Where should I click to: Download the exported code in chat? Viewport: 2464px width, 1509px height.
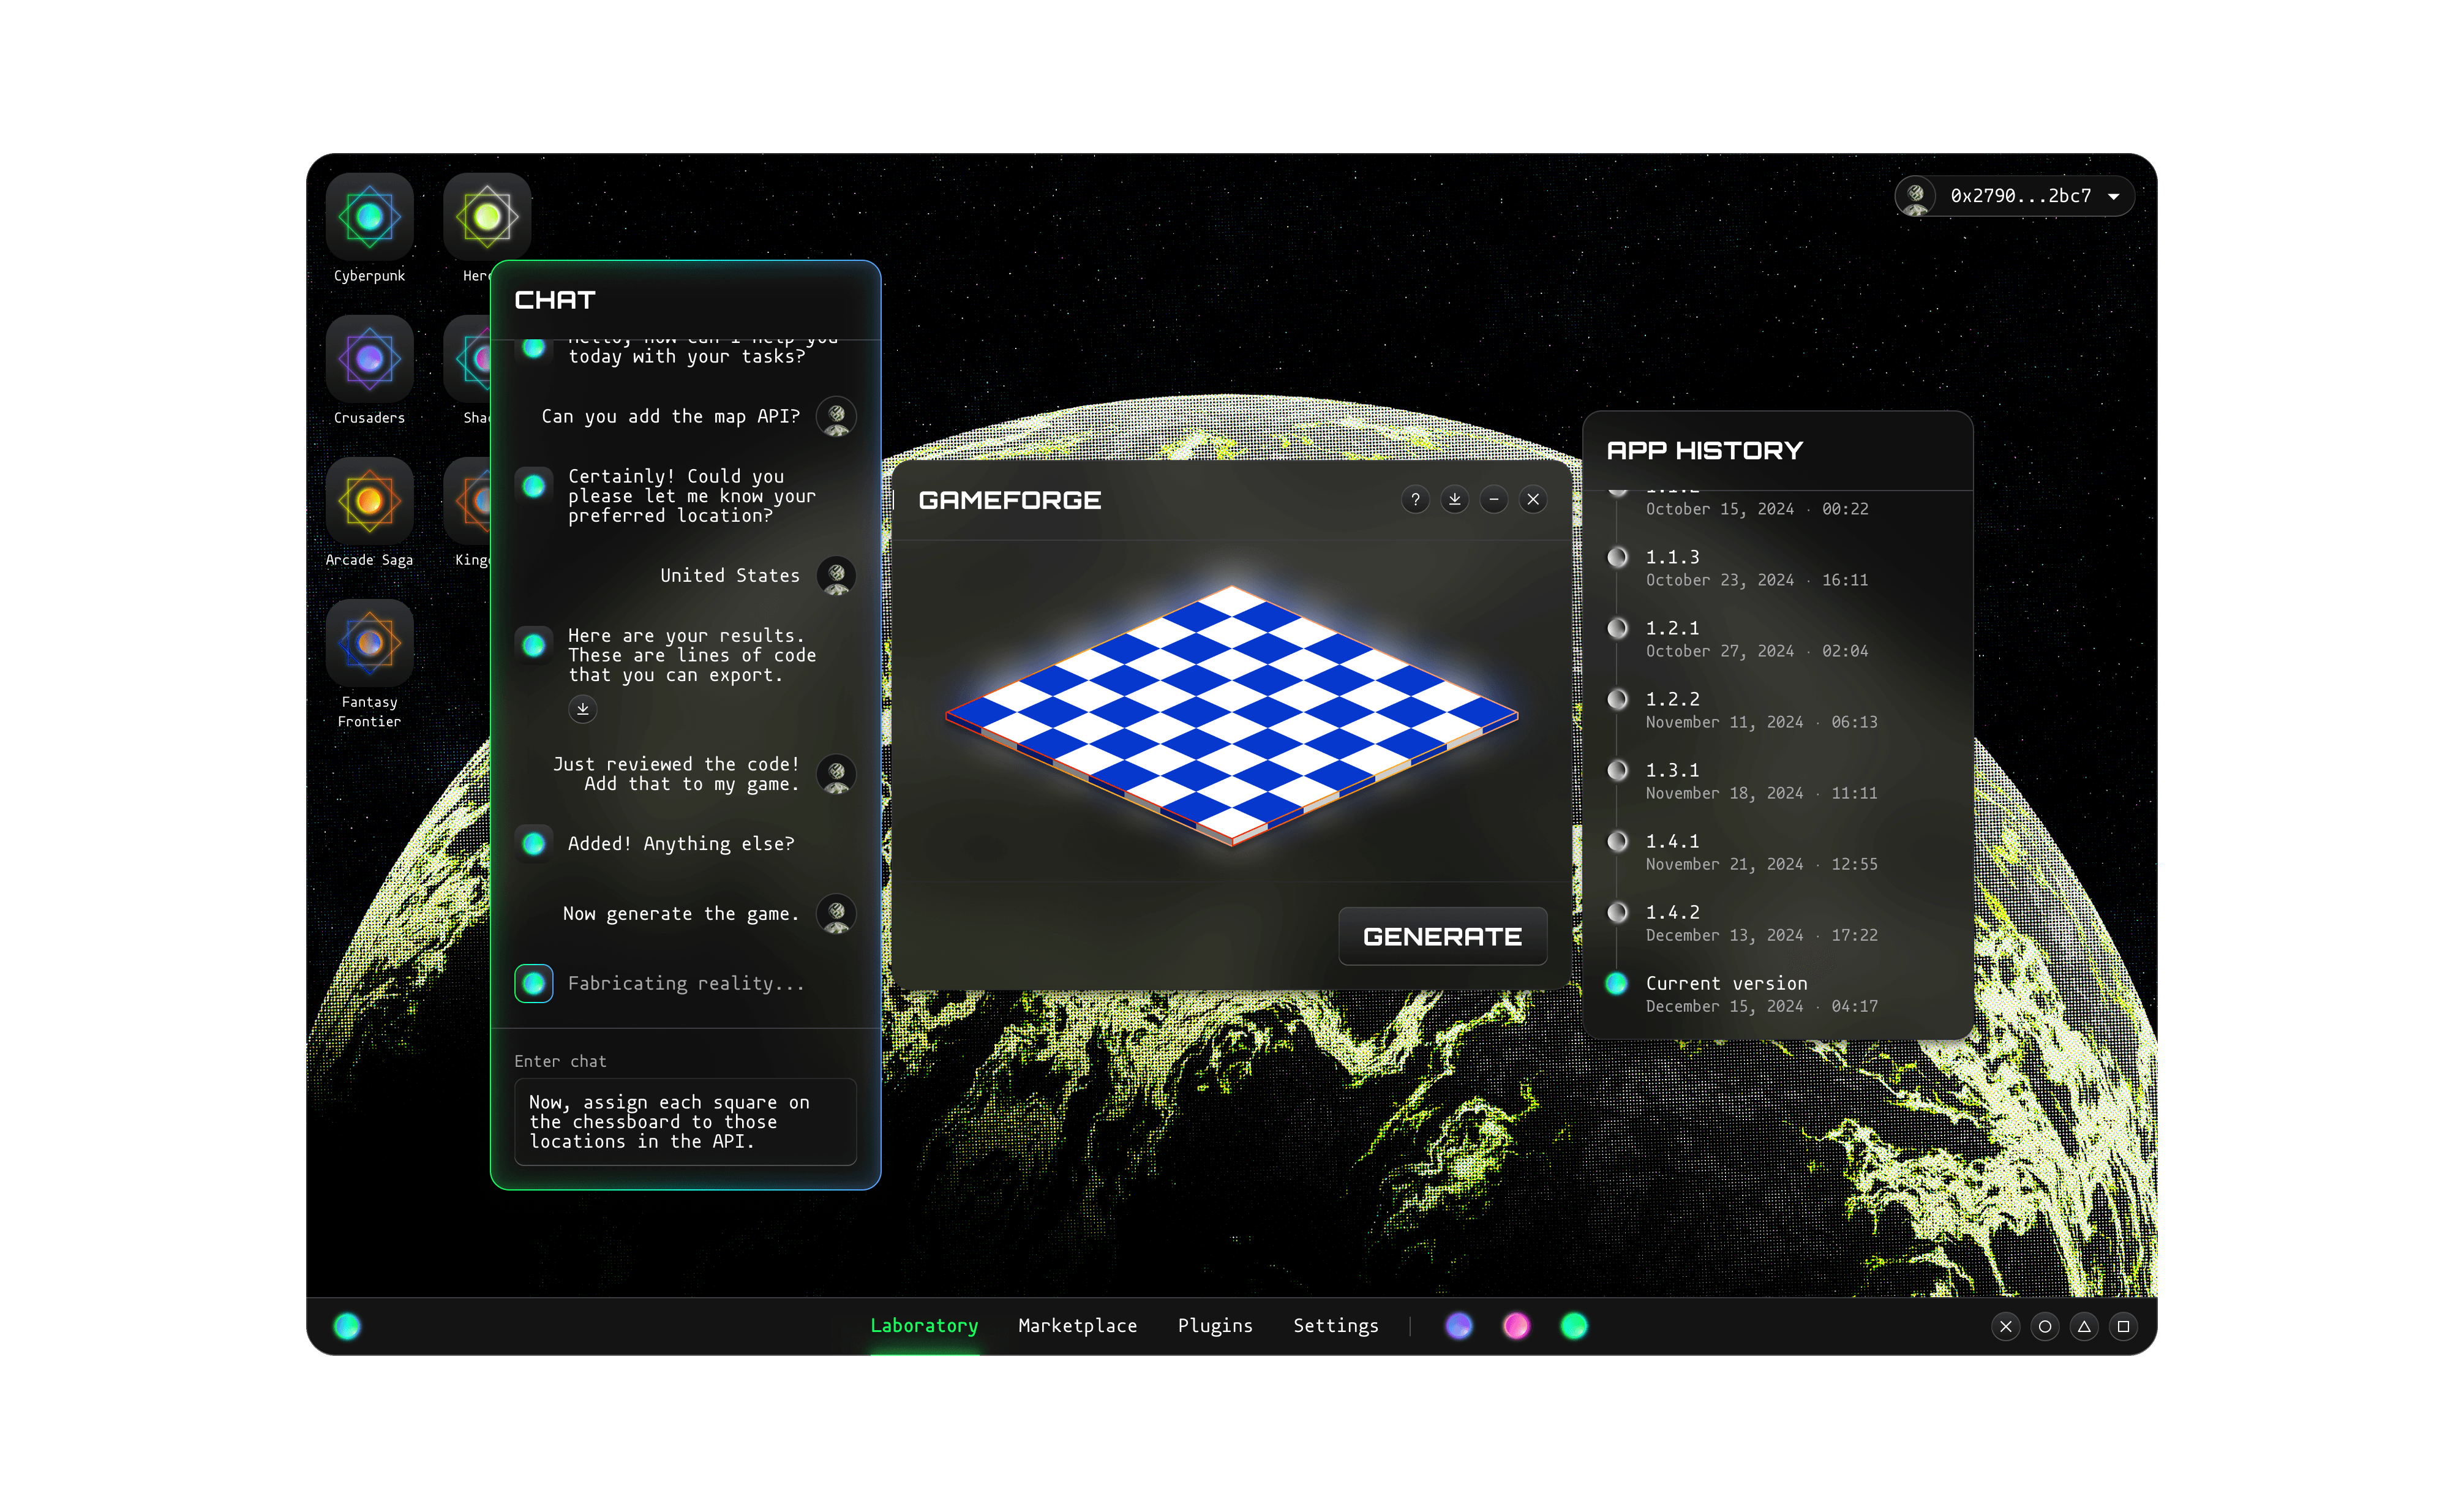point(582,709)
